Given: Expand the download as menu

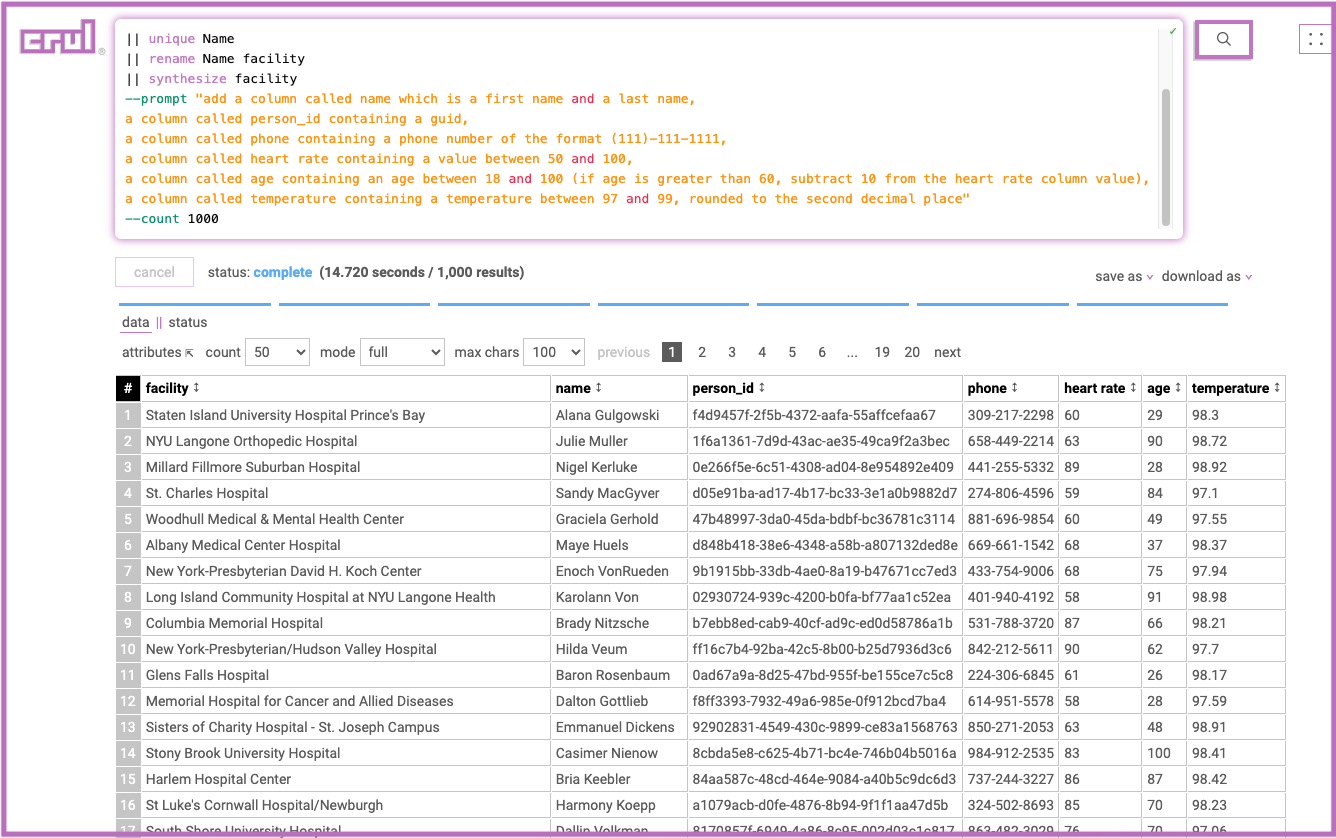Looking at the screenshot, I should [x=1207, y=277].
